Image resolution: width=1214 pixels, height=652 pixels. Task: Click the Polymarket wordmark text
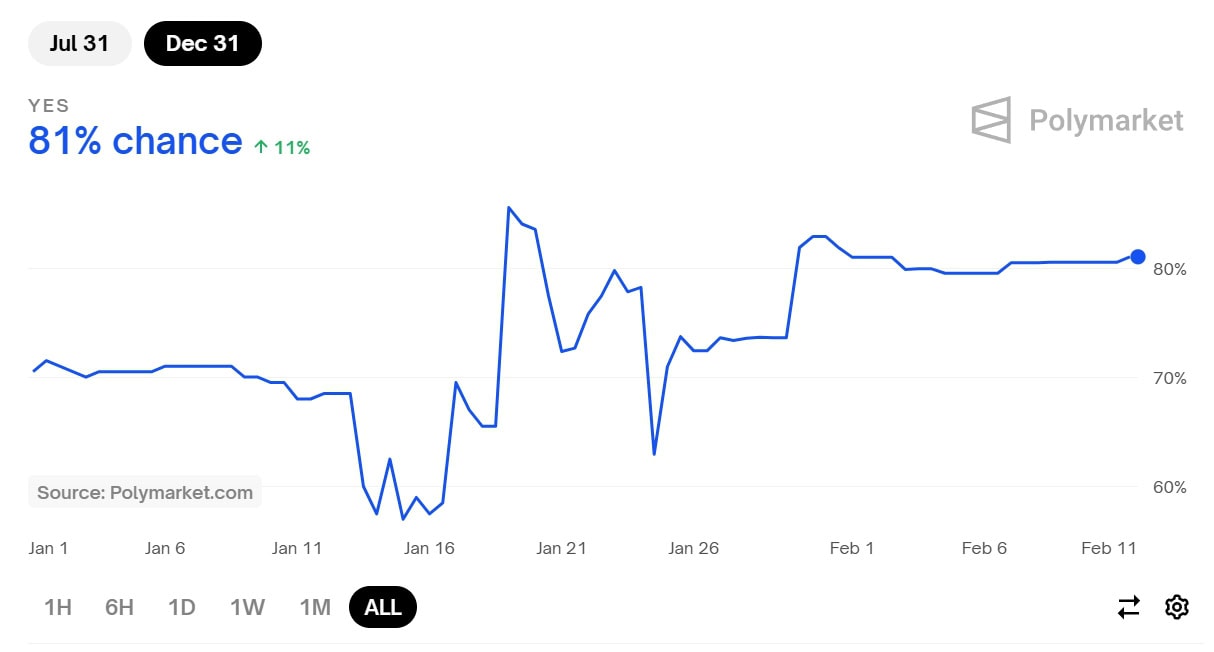[1106, 121]
